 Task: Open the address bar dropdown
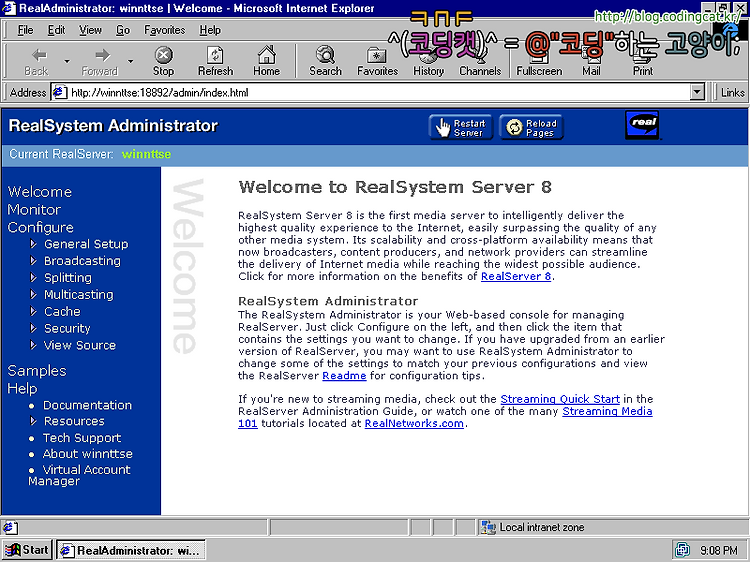pyautogui.click(x=698, y=92)
